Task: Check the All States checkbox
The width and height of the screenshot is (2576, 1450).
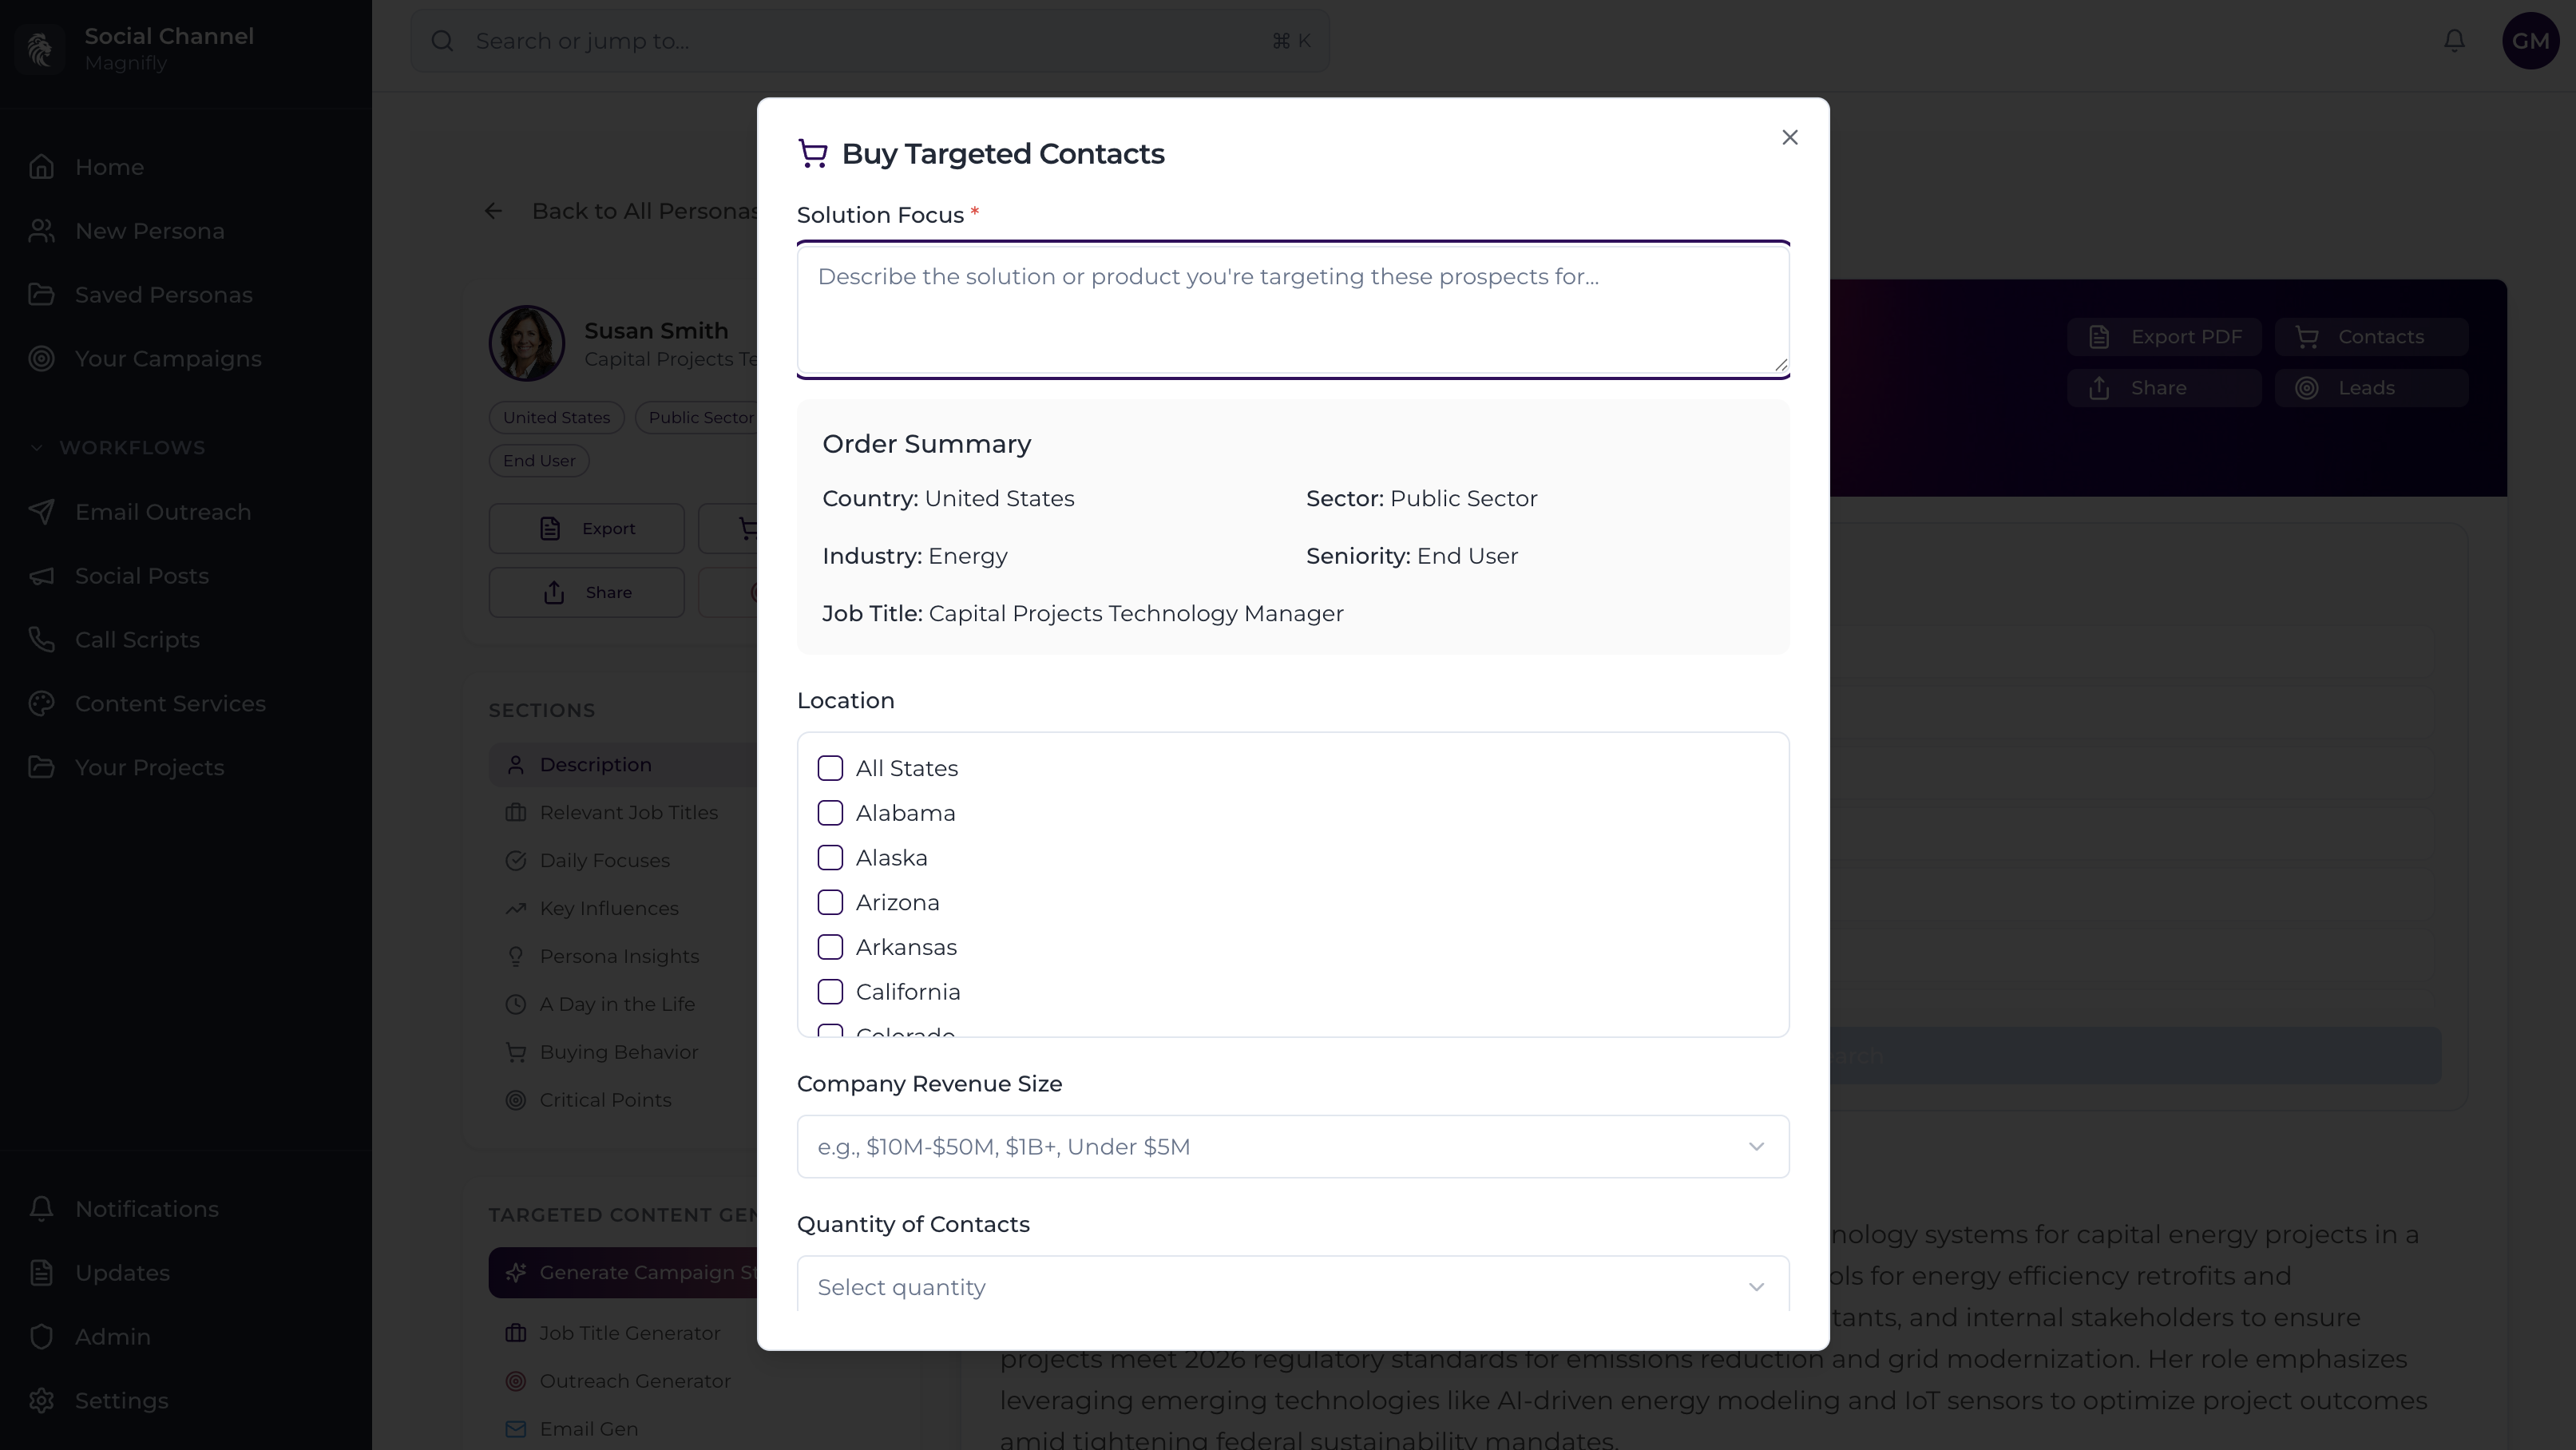Action: pos(830,768)
